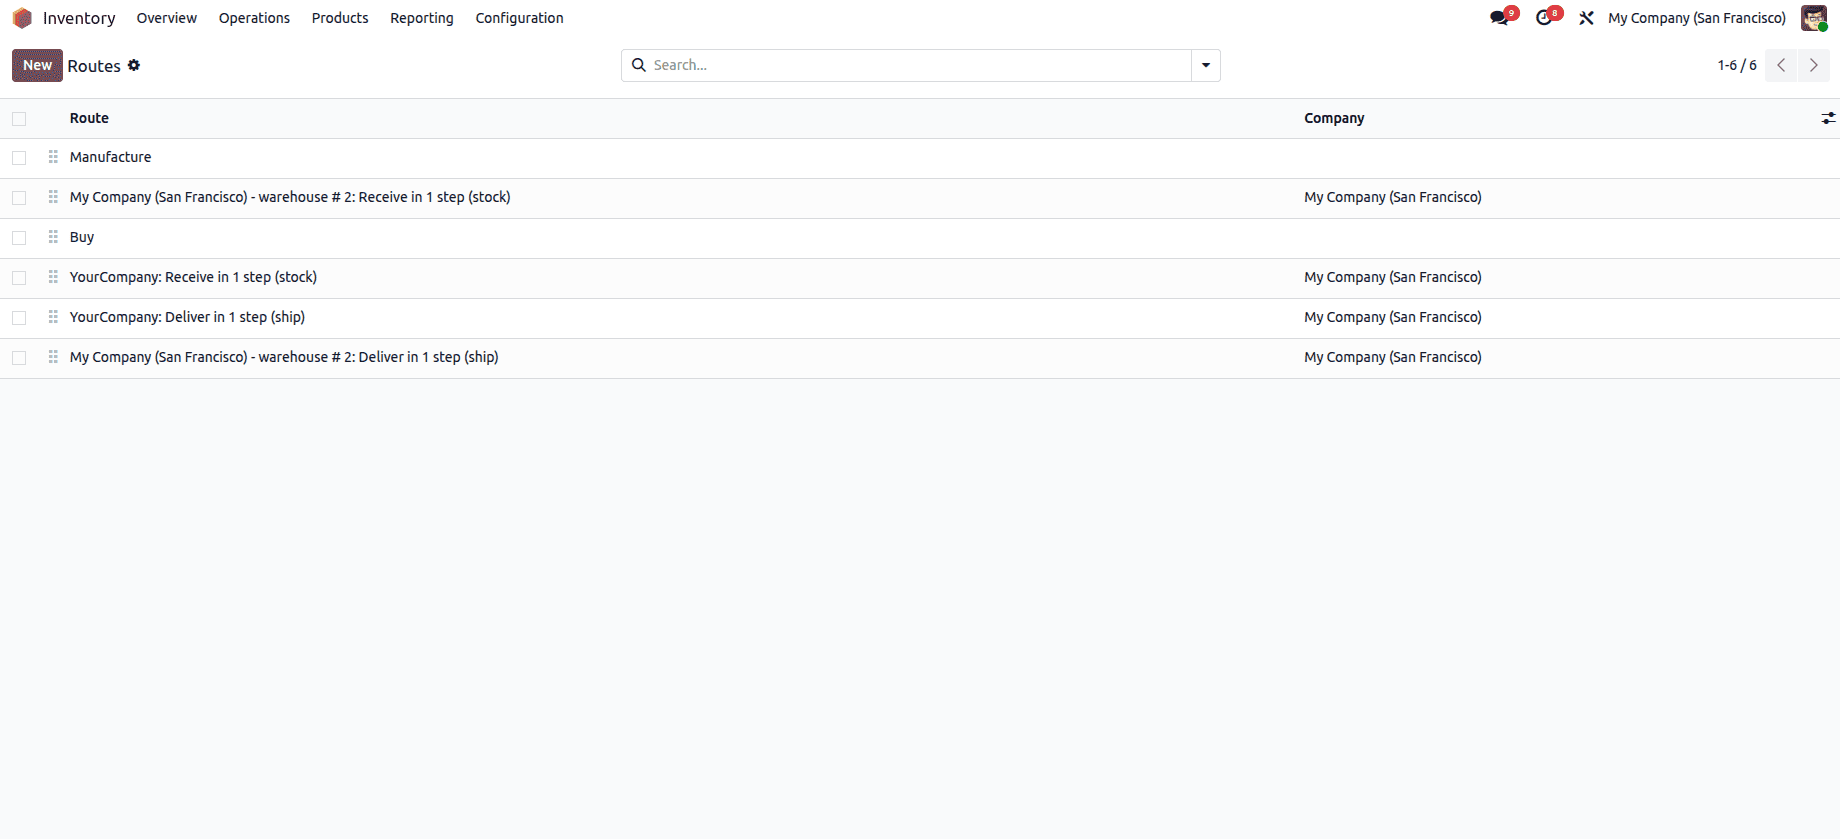This screenshot has width=1840, height=839.
Task: Open the Operations menu
Action: pos(254,18)
